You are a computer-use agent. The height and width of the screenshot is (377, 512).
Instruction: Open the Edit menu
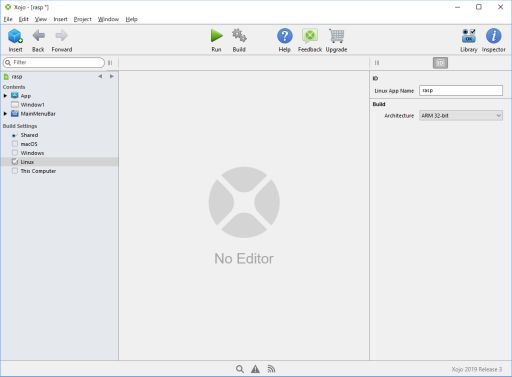click(24, 19)
